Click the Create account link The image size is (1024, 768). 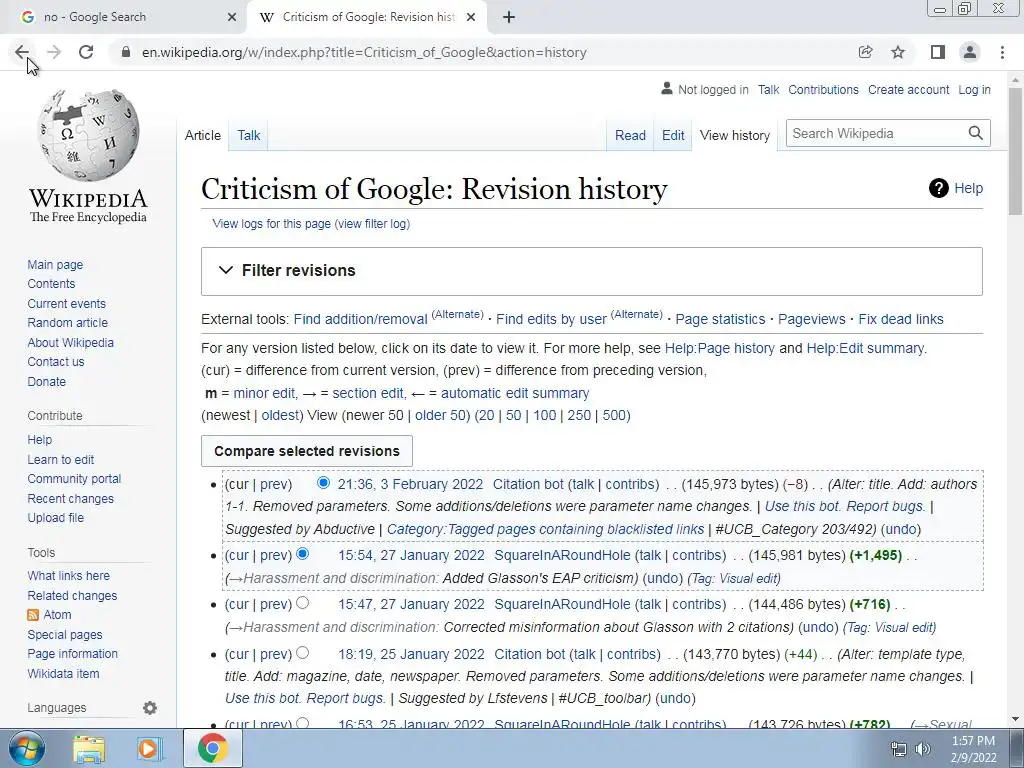[908, 89]
